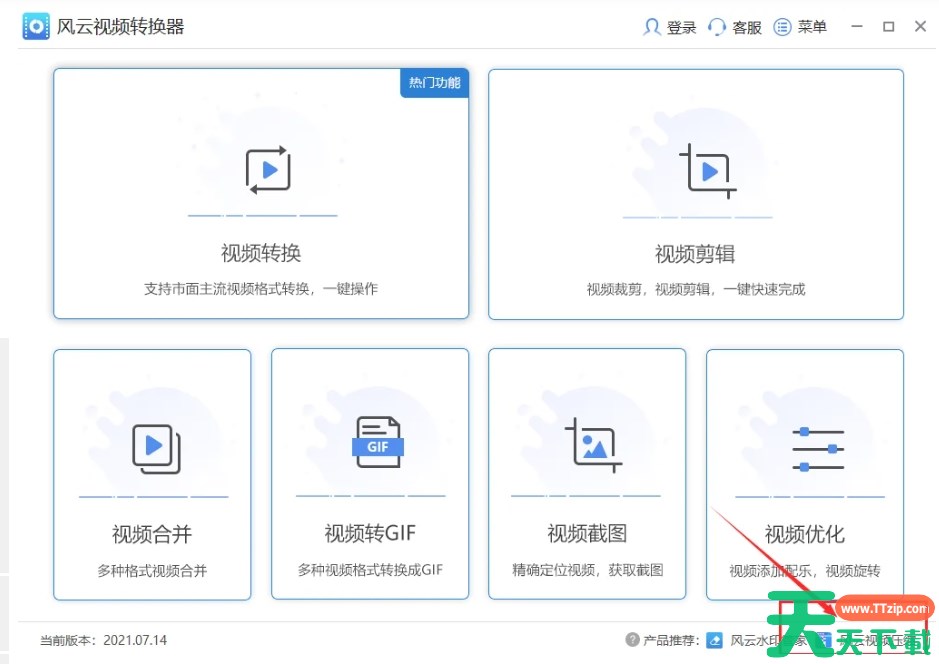This screenshot has width=939, height=664.
Task: Click the 客服 headset icon
Action: coord(717,27)
